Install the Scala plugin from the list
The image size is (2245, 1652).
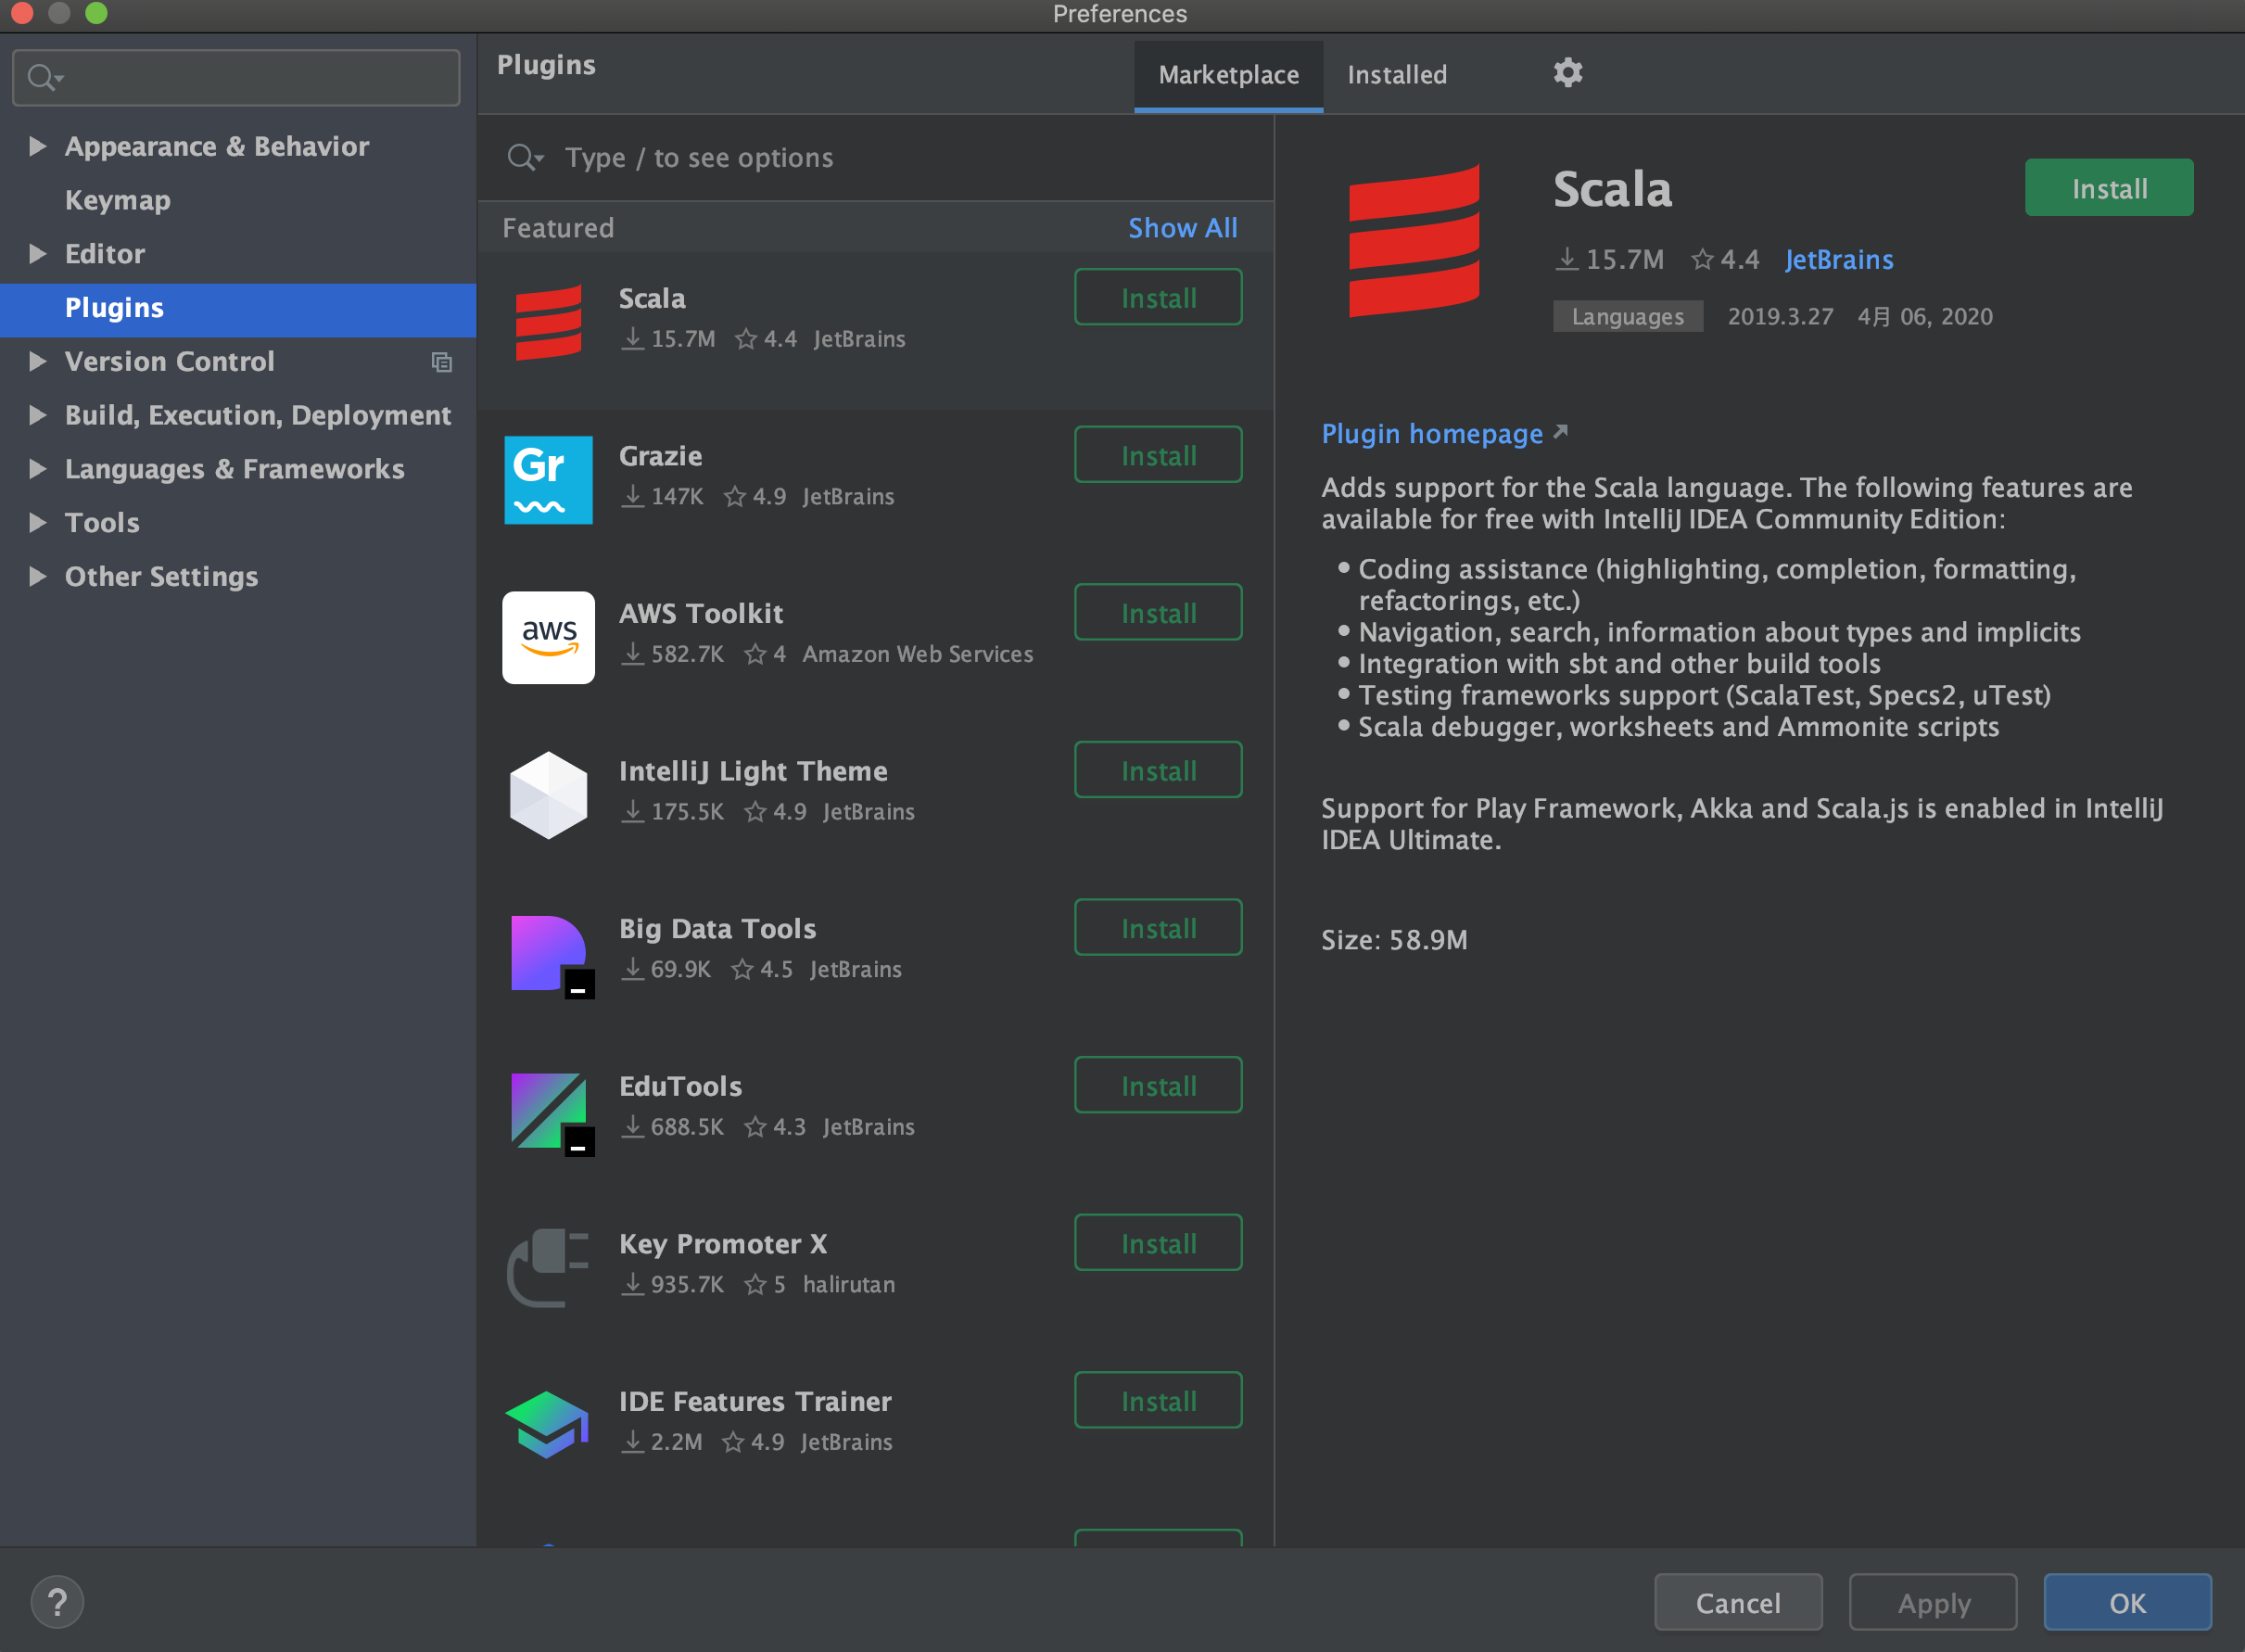[1158, 297]
